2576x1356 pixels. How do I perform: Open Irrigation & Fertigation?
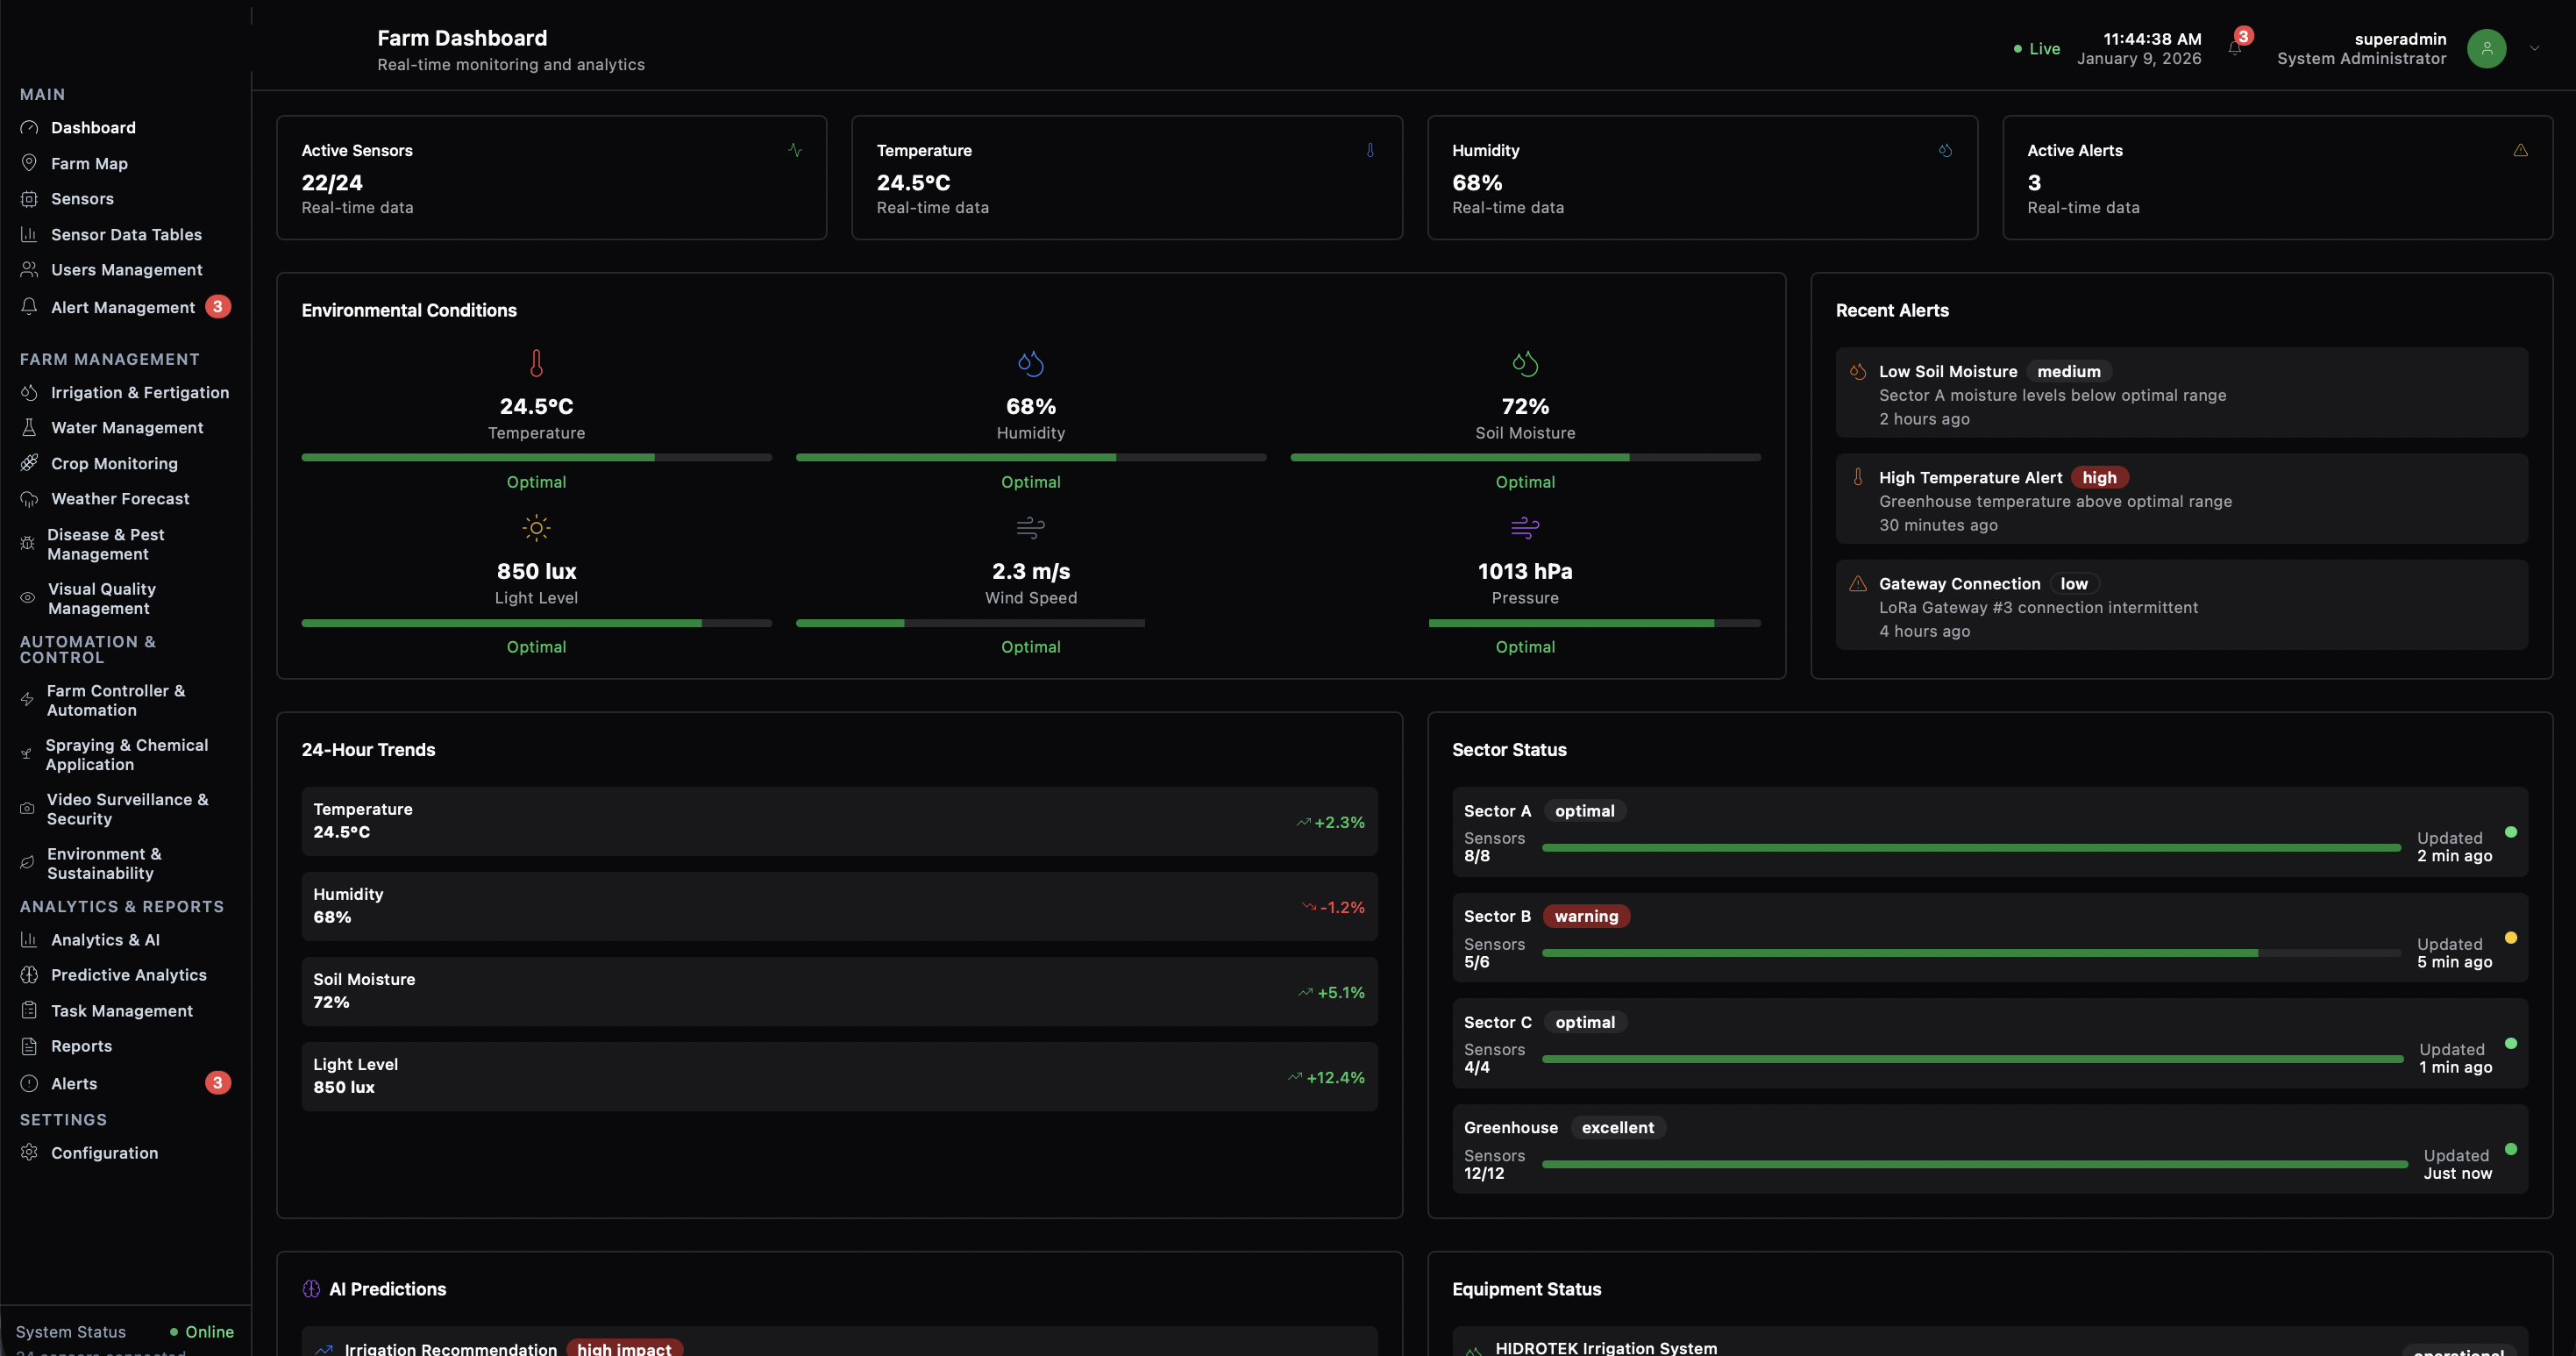140,392
